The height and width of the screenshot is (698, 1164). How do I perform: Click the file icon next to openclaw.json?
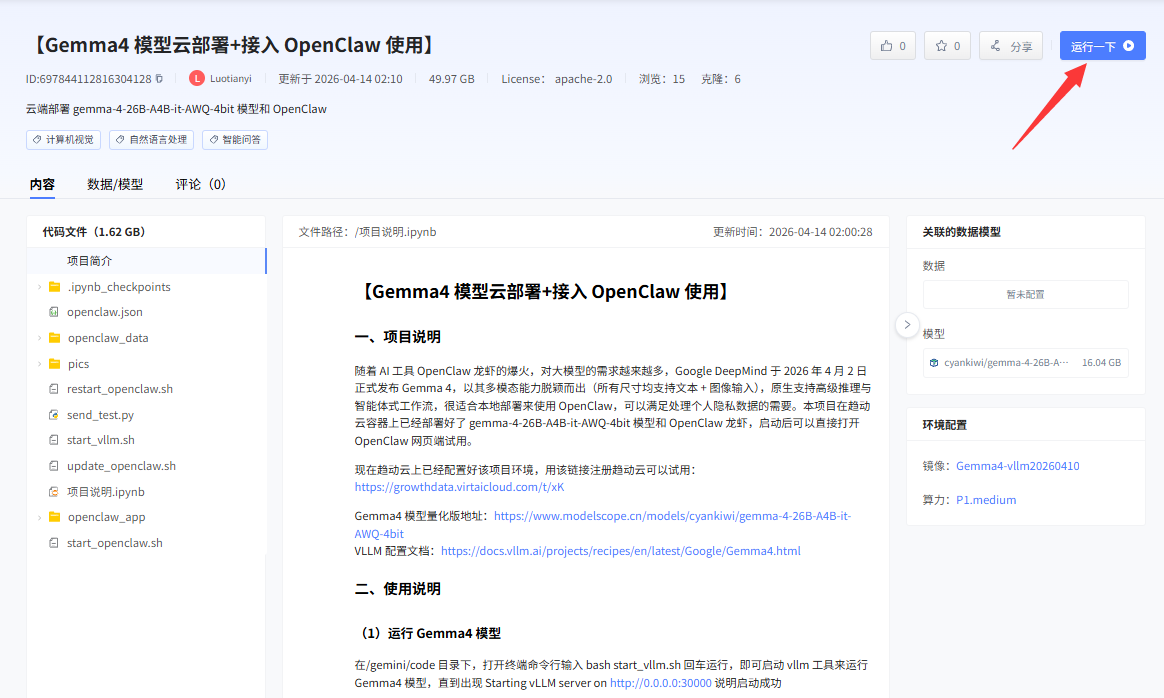click(53, 312)
